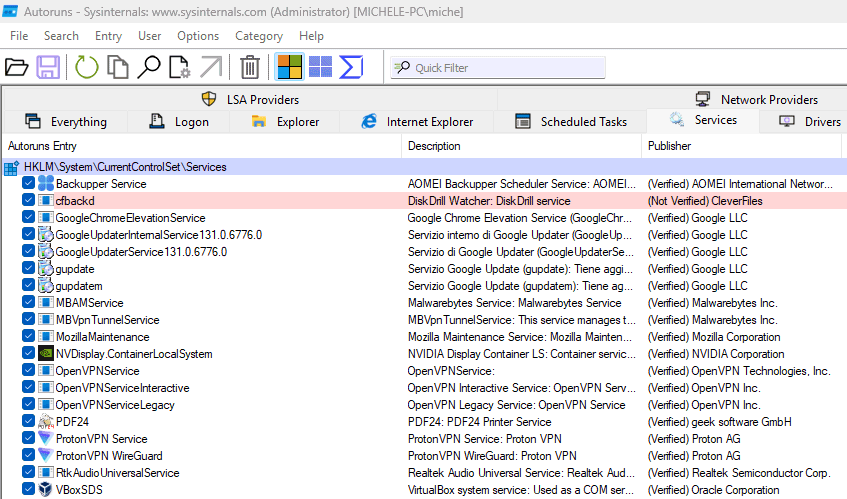Click "PDF24: PDF24 Printer Service" description
Screen dimensions: 847x499
pos(480,422)
